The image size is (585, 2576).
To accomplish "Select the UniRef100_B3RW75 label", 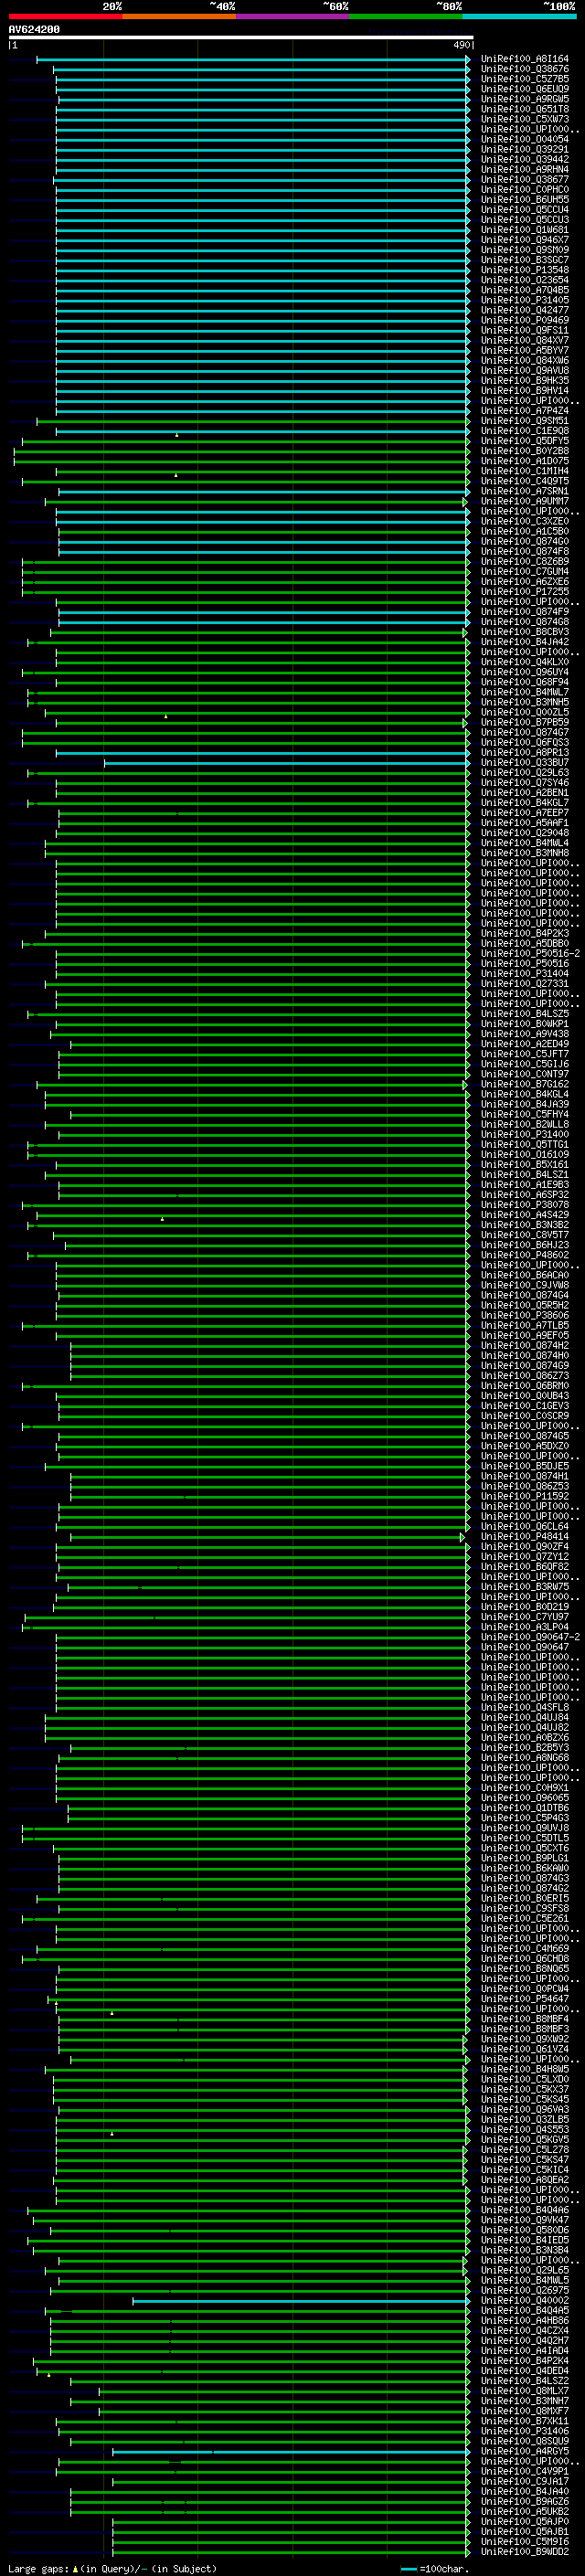I will click(525, 1586).
